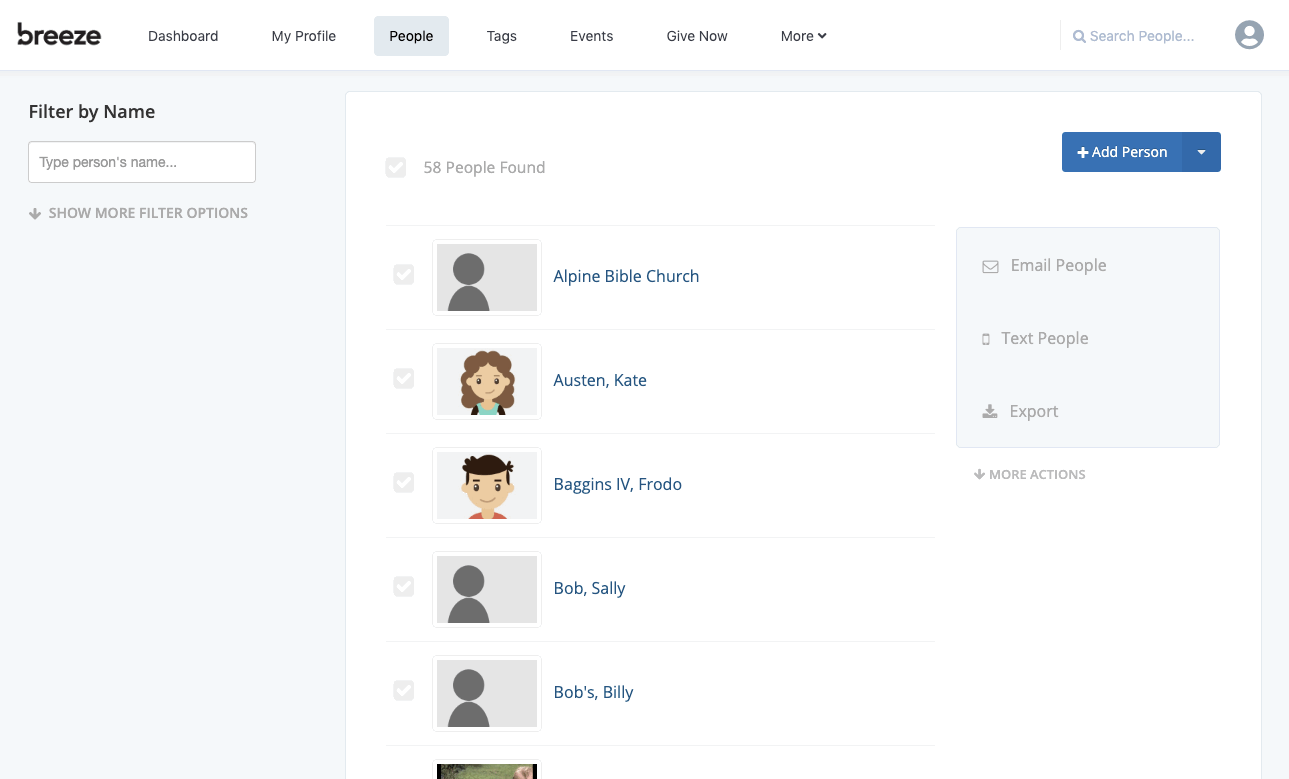Open the profile for Bob, Sally
This screenshot has width=1289, height=779.
[589, 588]
